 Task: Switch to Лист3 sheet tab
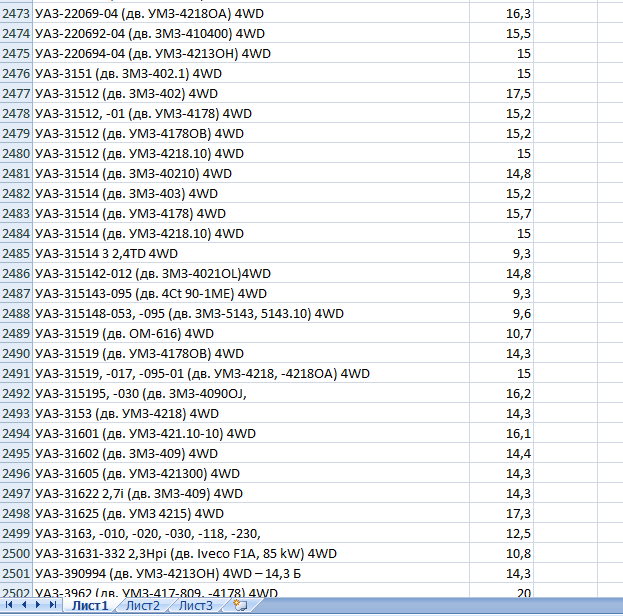tap(196, 606)
